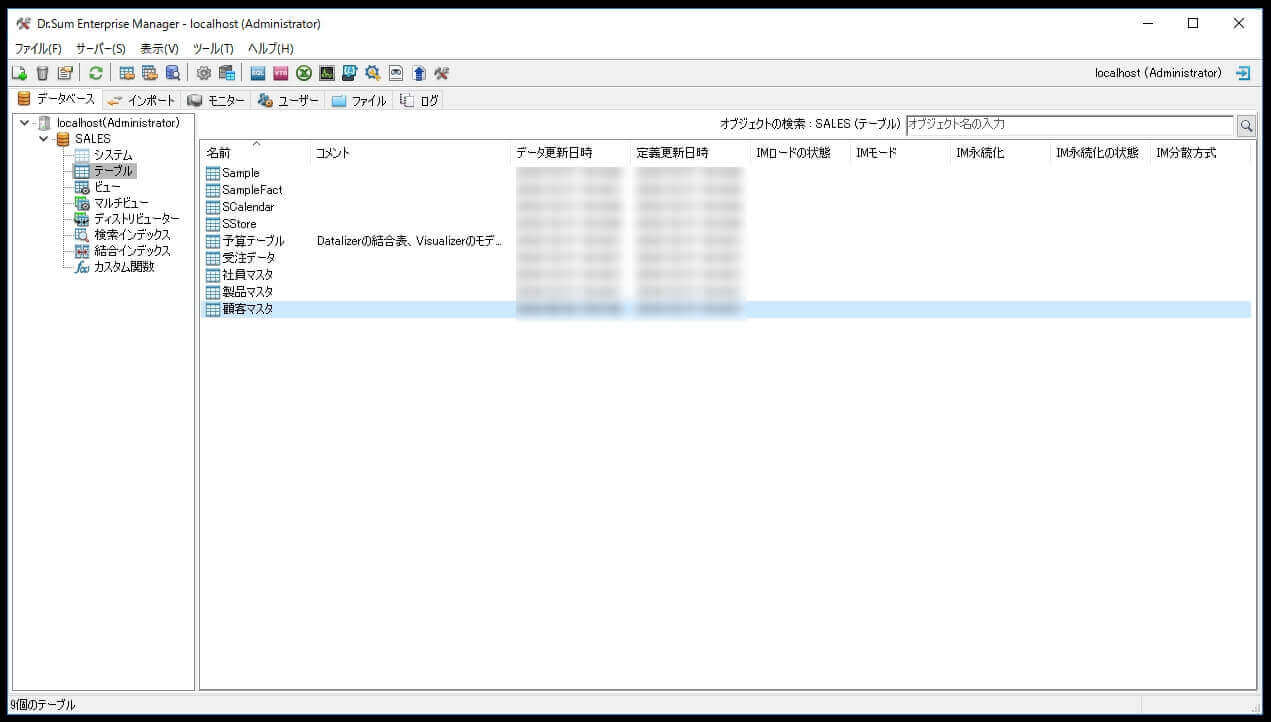Click the logout icon at top right

pos(1243,72)
